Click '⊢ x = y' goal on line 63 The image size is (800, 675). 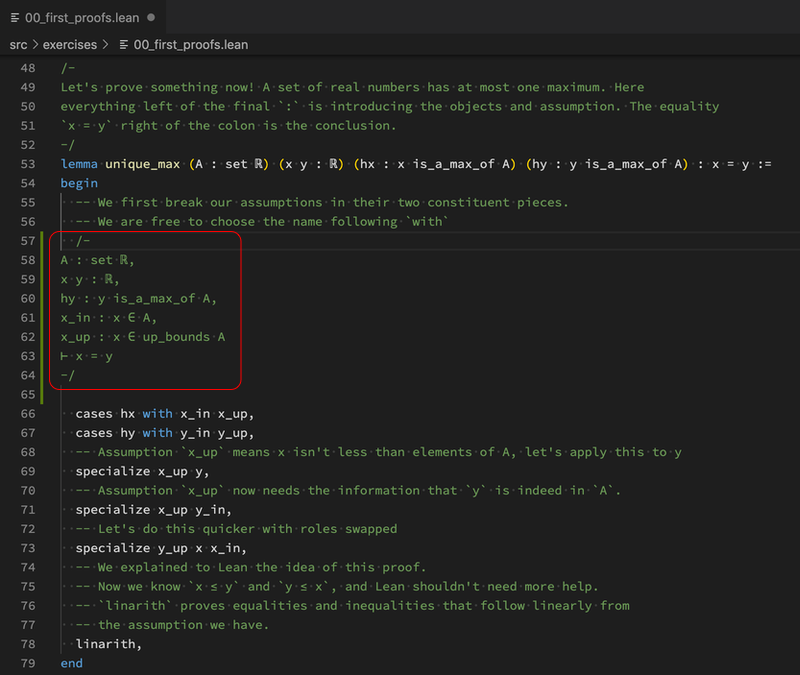pyautogui.click(x=86, y=356)
